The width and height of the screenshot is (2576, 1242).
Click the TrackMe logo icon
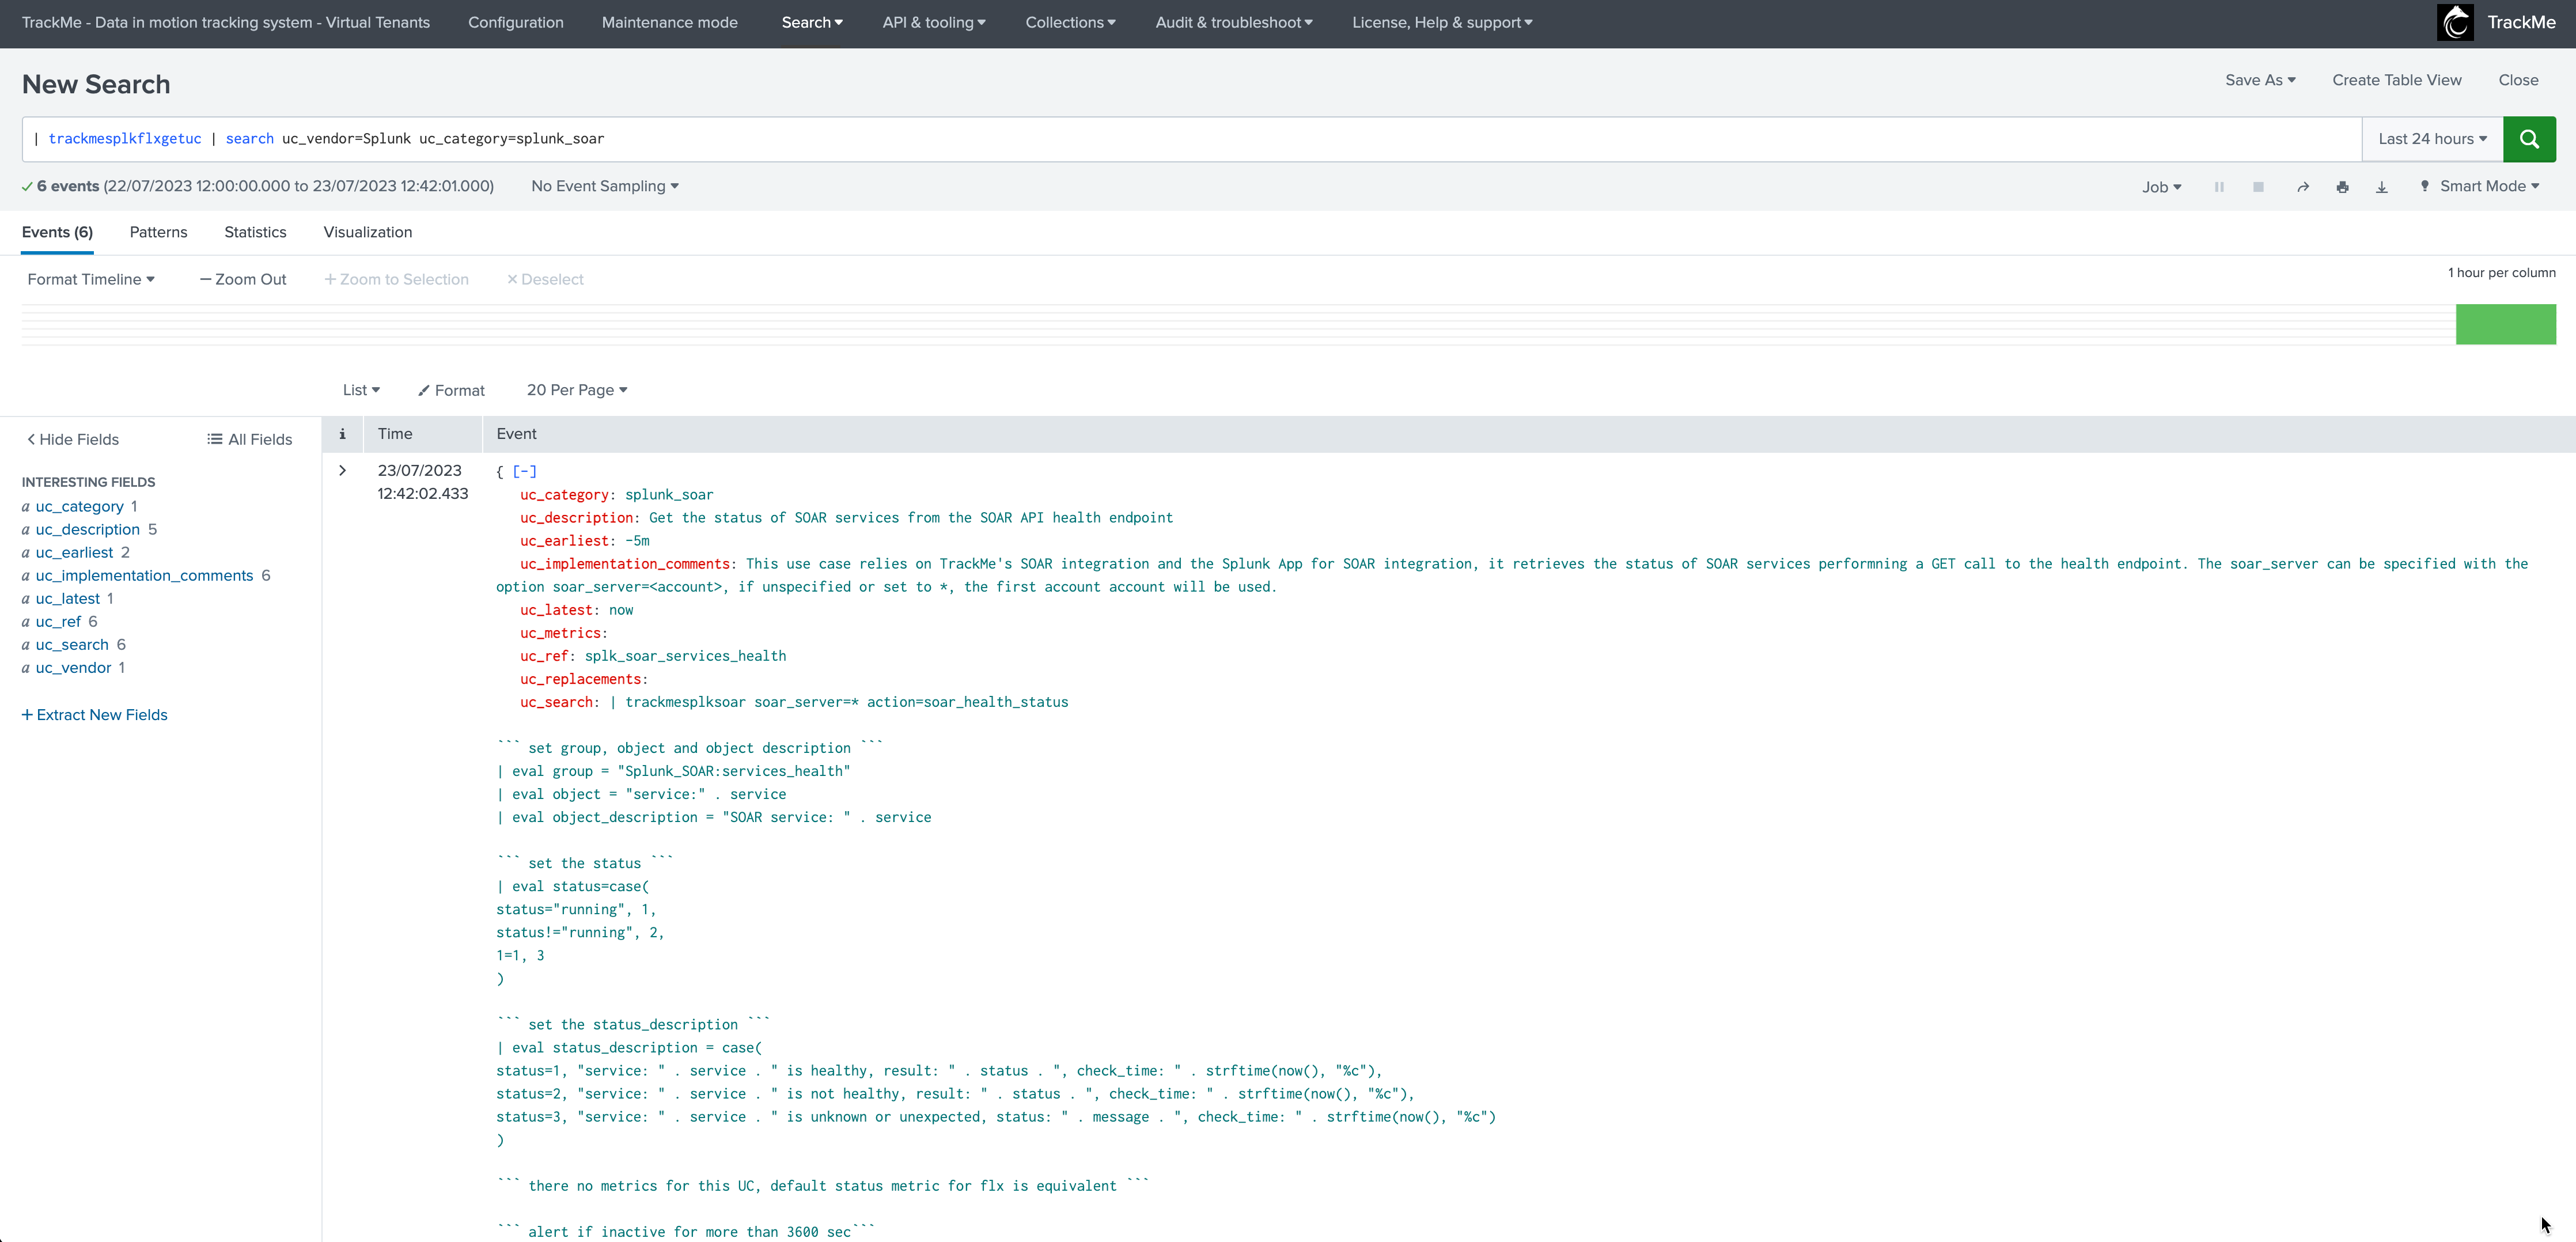(x=2455, y=22)
